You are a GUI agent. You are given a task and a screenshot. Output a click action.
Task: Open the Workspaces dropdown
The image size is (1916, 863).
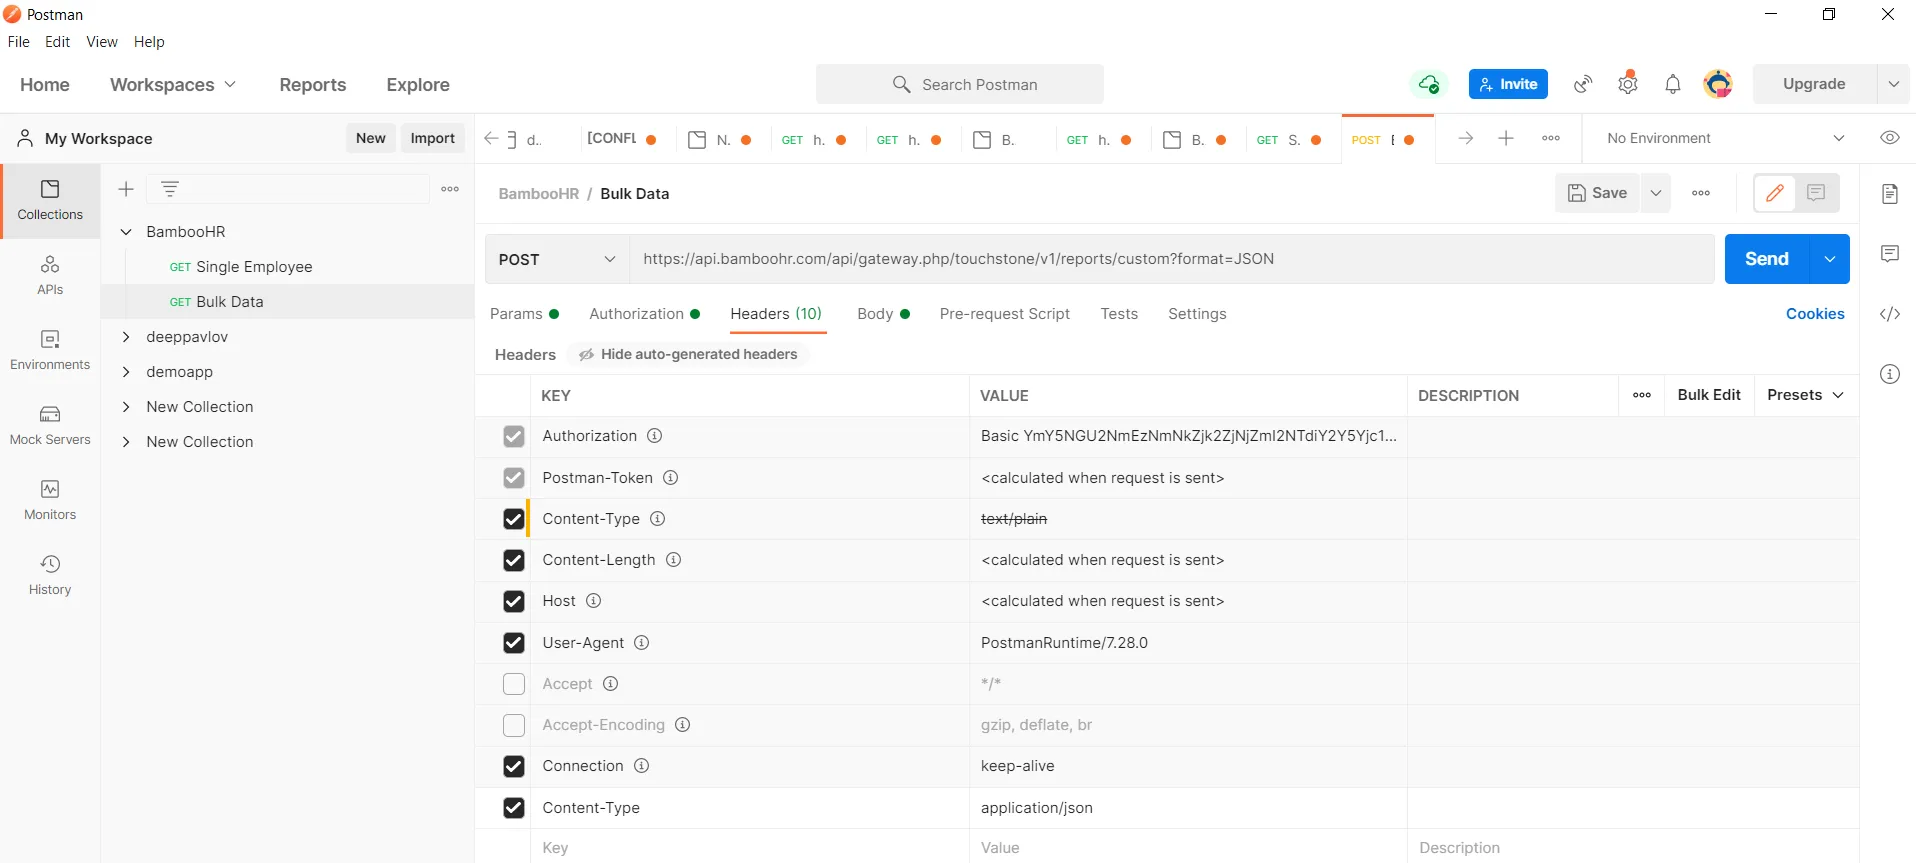tap(173, 85)
